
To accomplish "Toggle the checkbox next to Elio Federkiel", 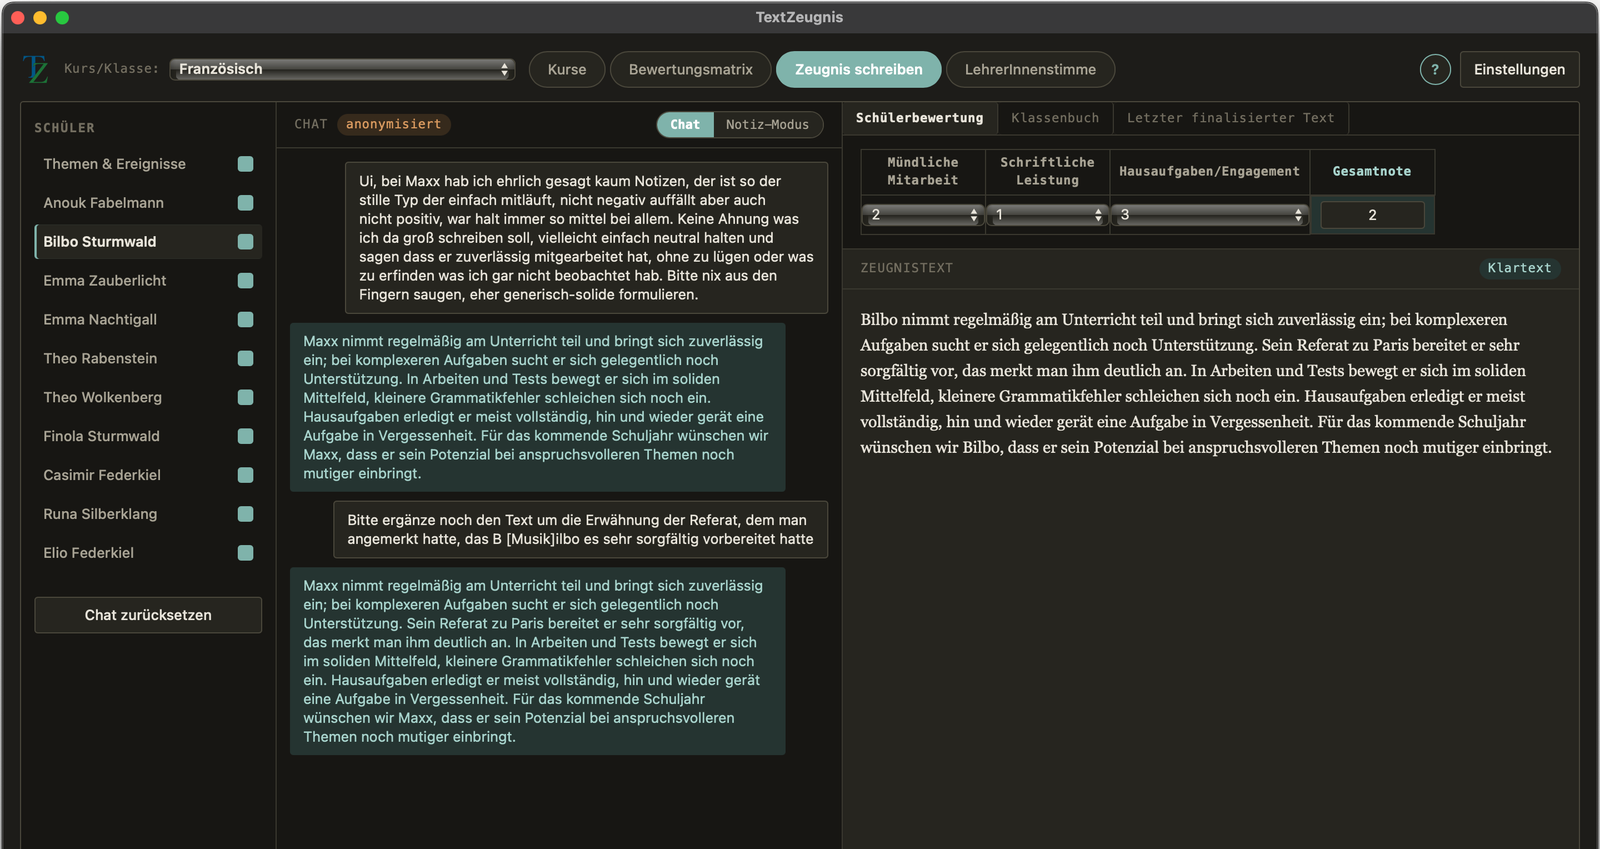I will click(x=245, y=553).
